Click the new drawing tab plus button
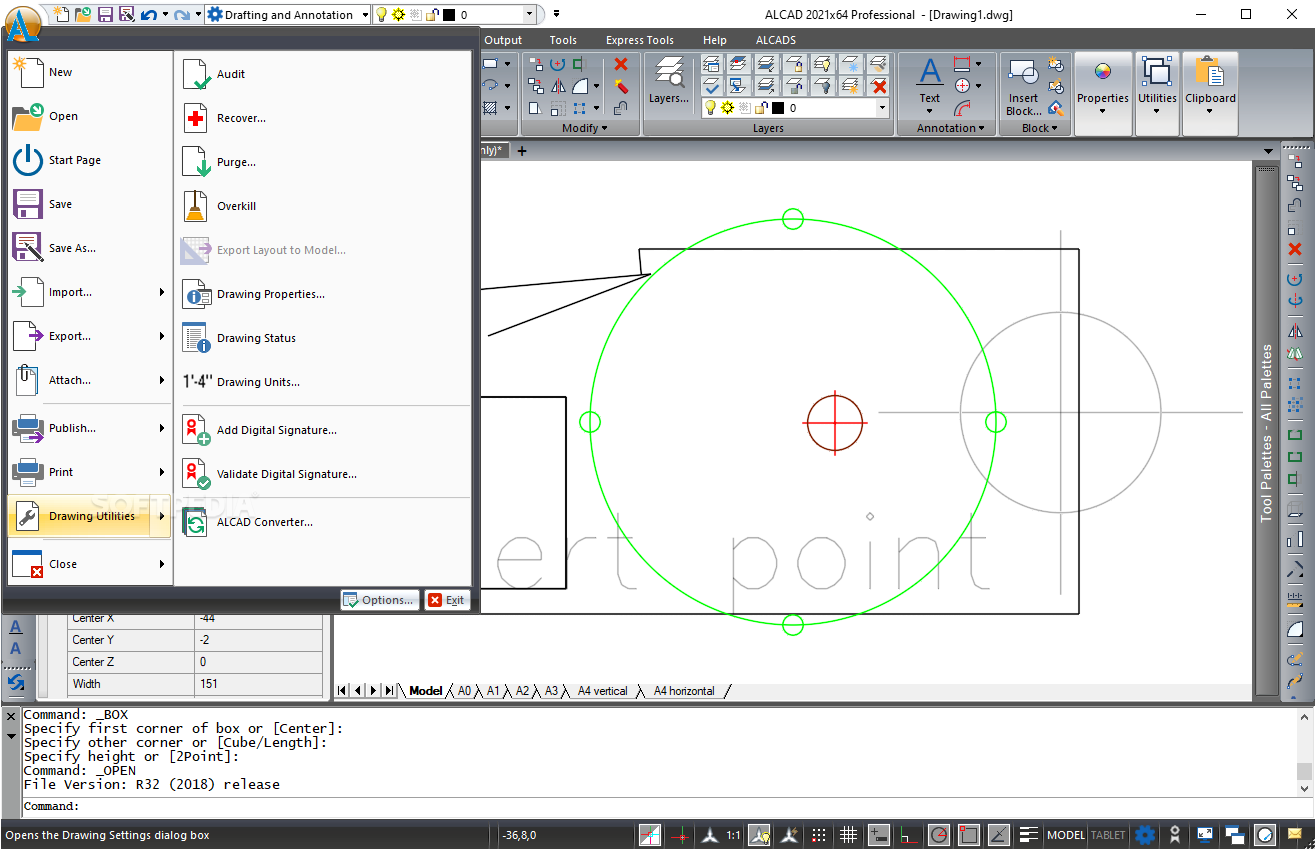 coord(521,151)
